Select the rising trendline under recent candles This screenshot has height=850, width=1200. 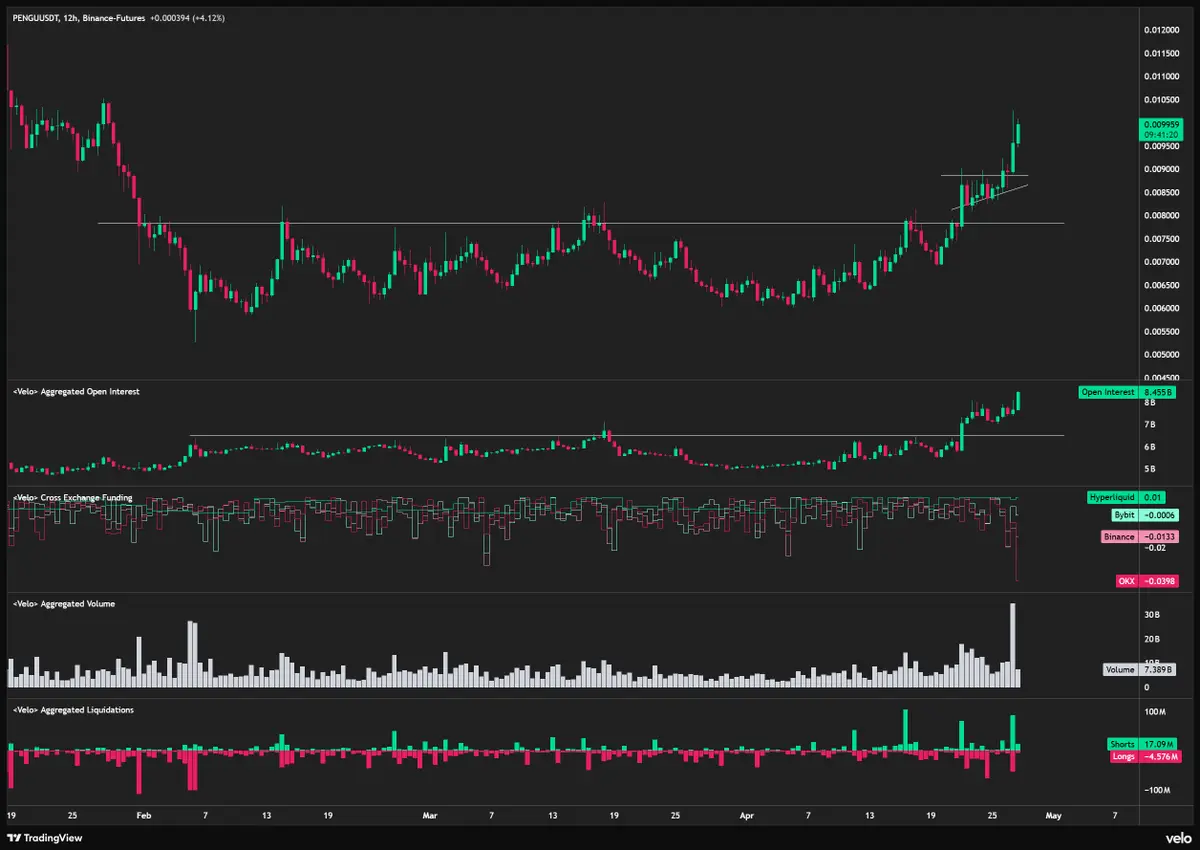pos(990,197)
